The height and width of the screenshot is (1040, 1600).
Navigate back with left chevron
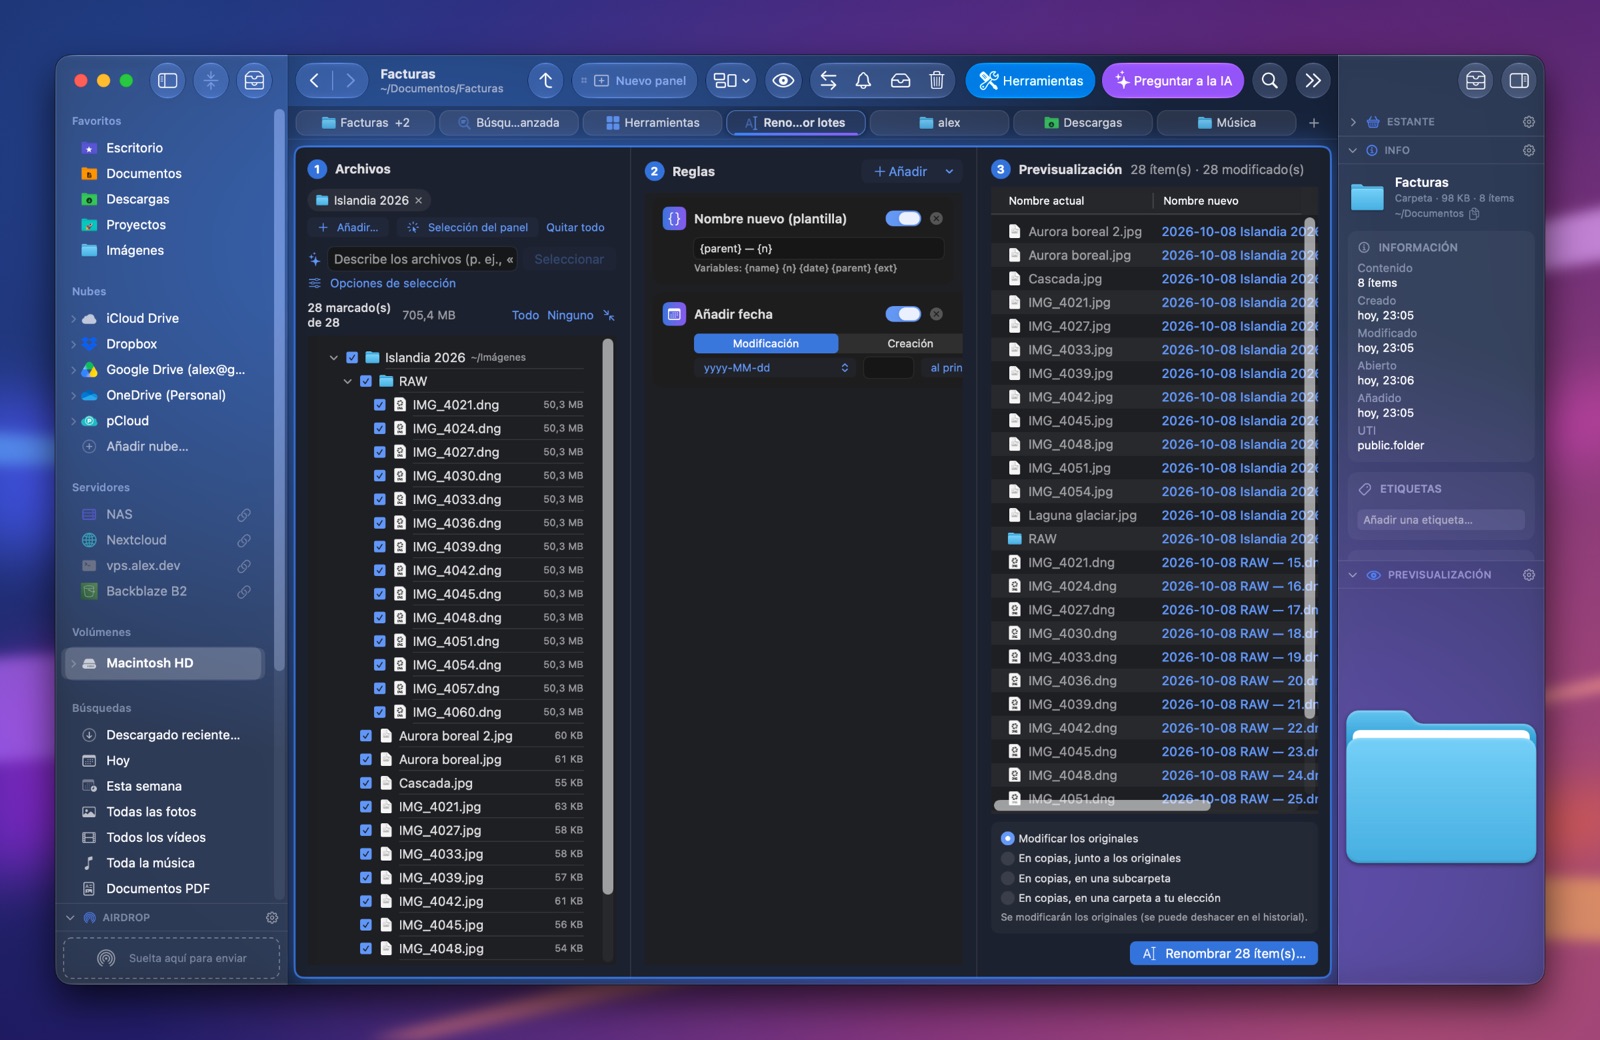click(x=314, y=81)
